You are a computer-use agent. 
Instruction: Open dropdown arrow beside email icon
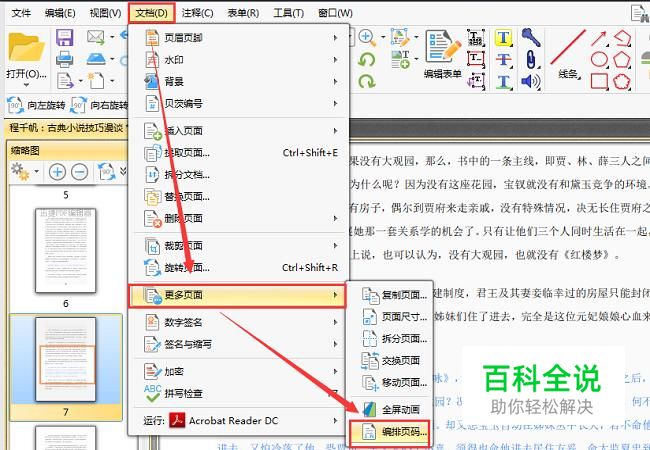(x=112, y=37)
